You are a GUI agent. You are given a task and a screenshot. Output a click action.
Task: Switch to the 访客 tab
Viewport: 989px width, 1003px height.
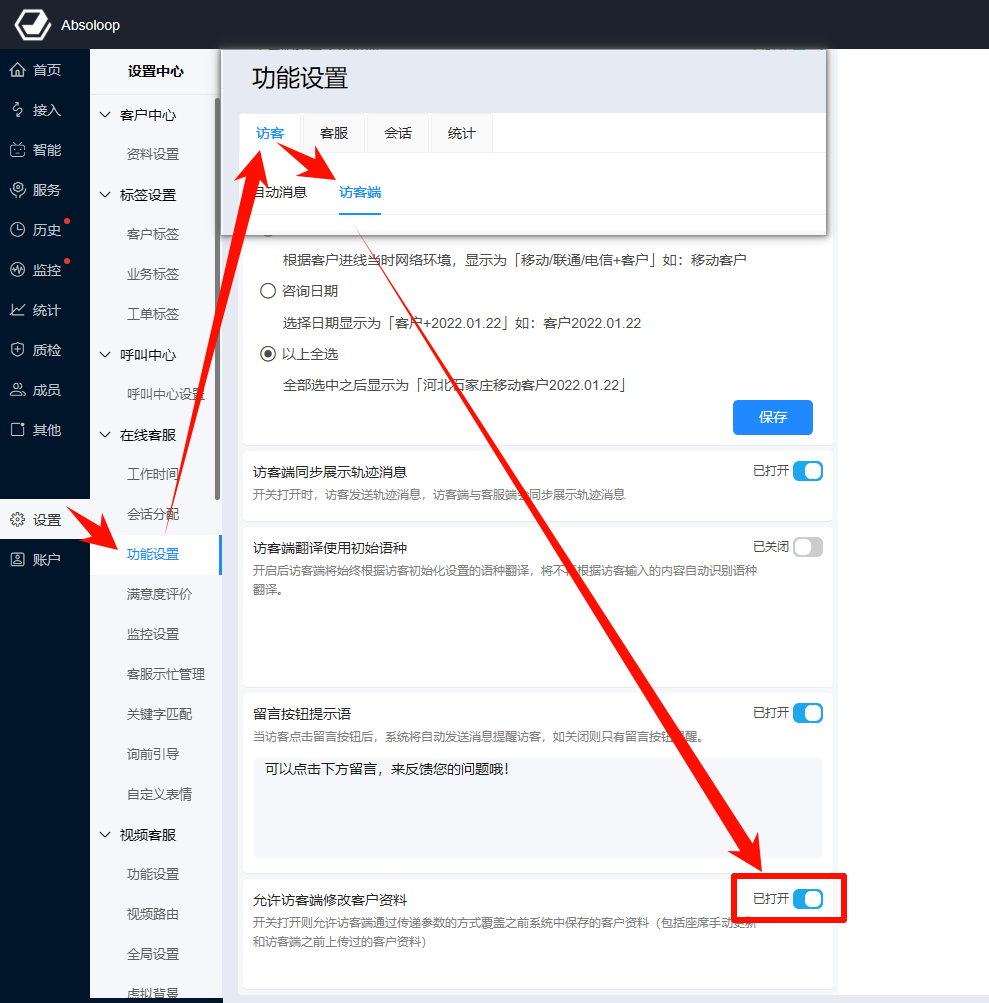[x=270, y=133]
